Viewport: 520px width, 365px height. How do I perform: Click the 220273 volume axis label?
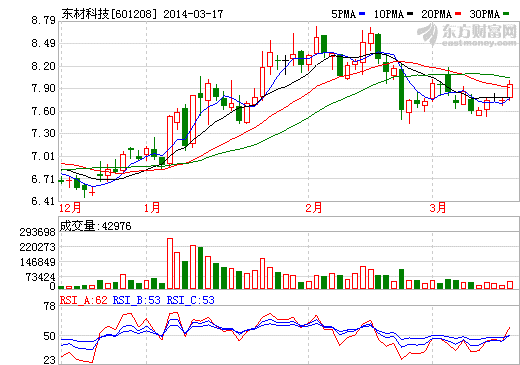(37, 247)
